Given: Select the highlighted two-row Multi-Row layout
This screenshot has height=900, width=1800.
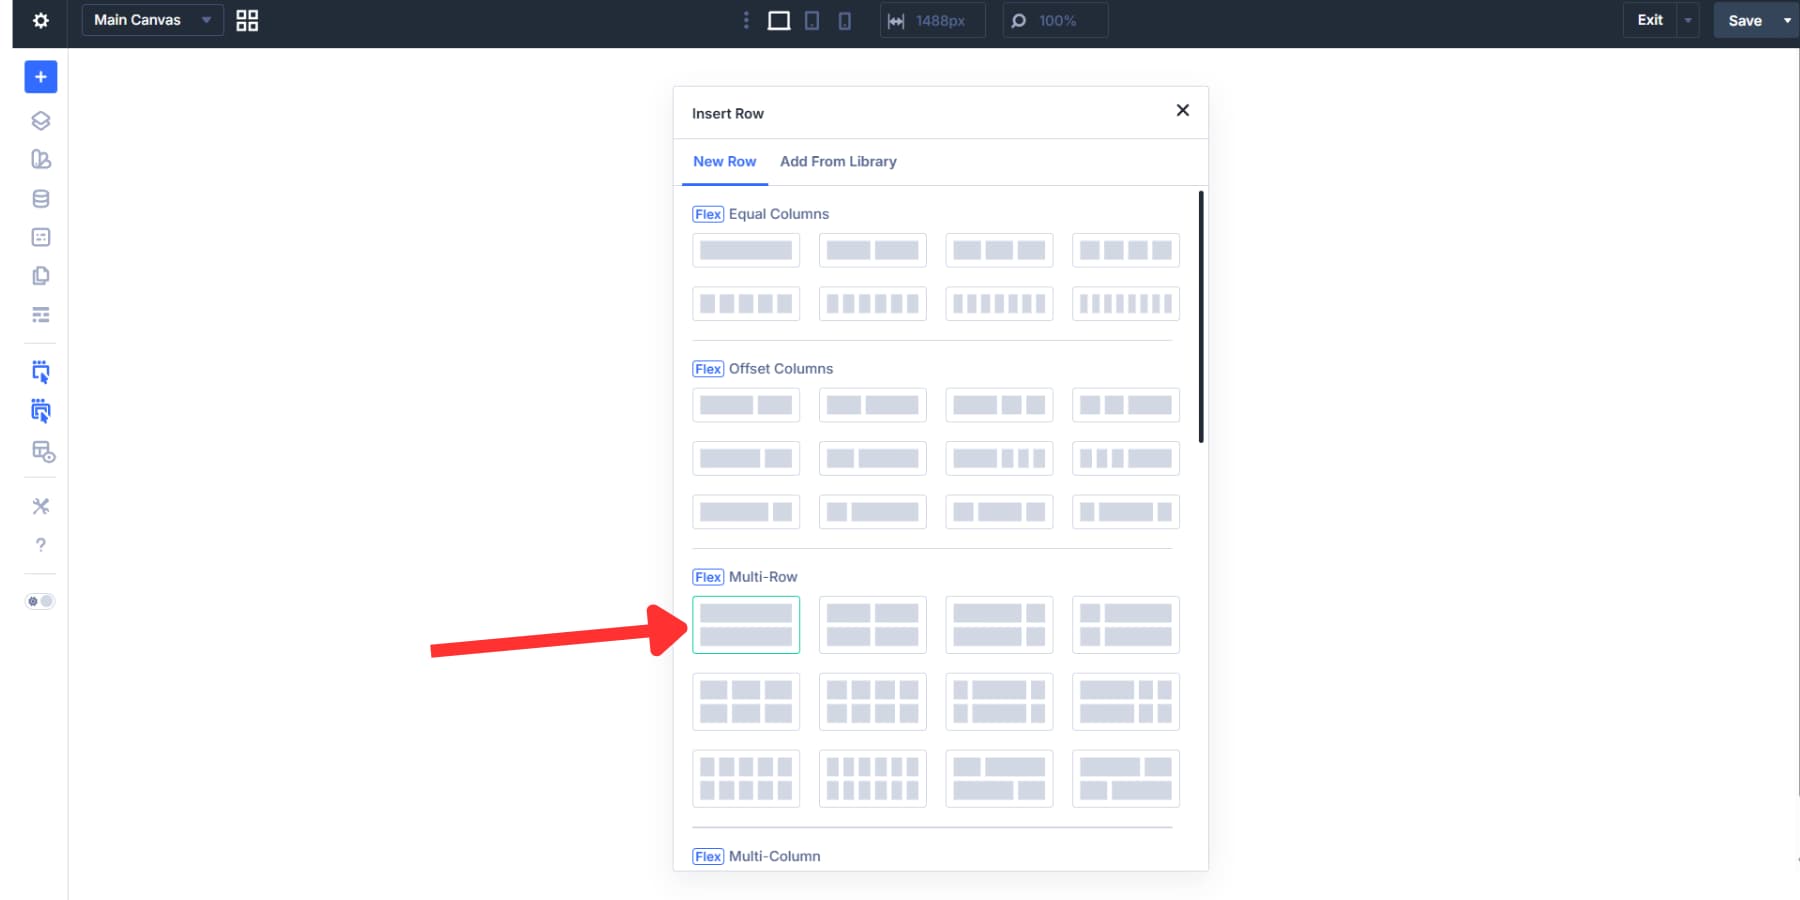Looking at the screenshot, I should click(746, 624).
